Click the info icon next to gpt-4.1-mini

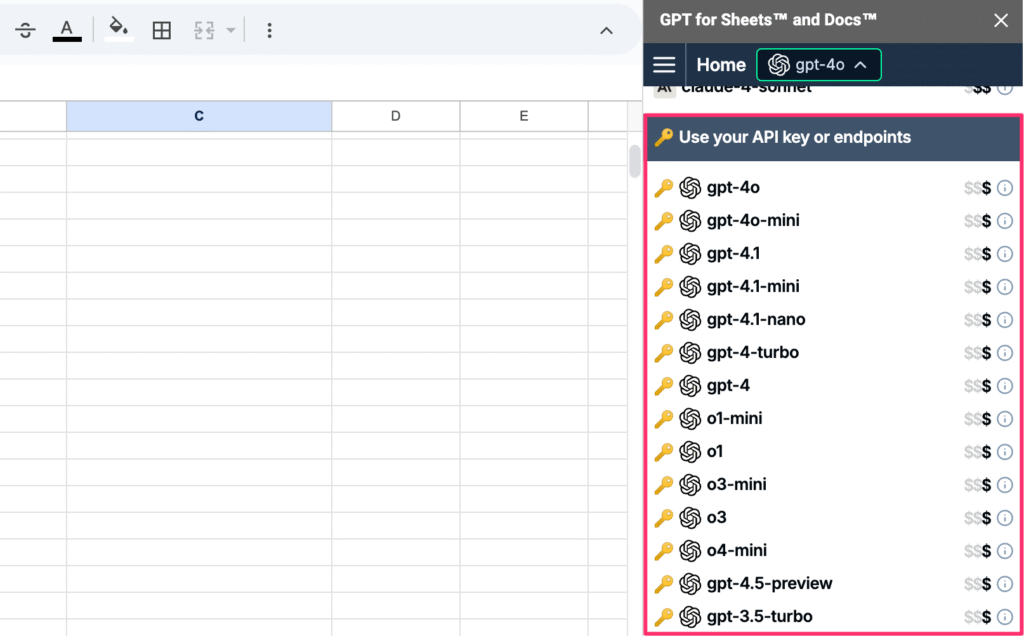[x=1005, y=287]
